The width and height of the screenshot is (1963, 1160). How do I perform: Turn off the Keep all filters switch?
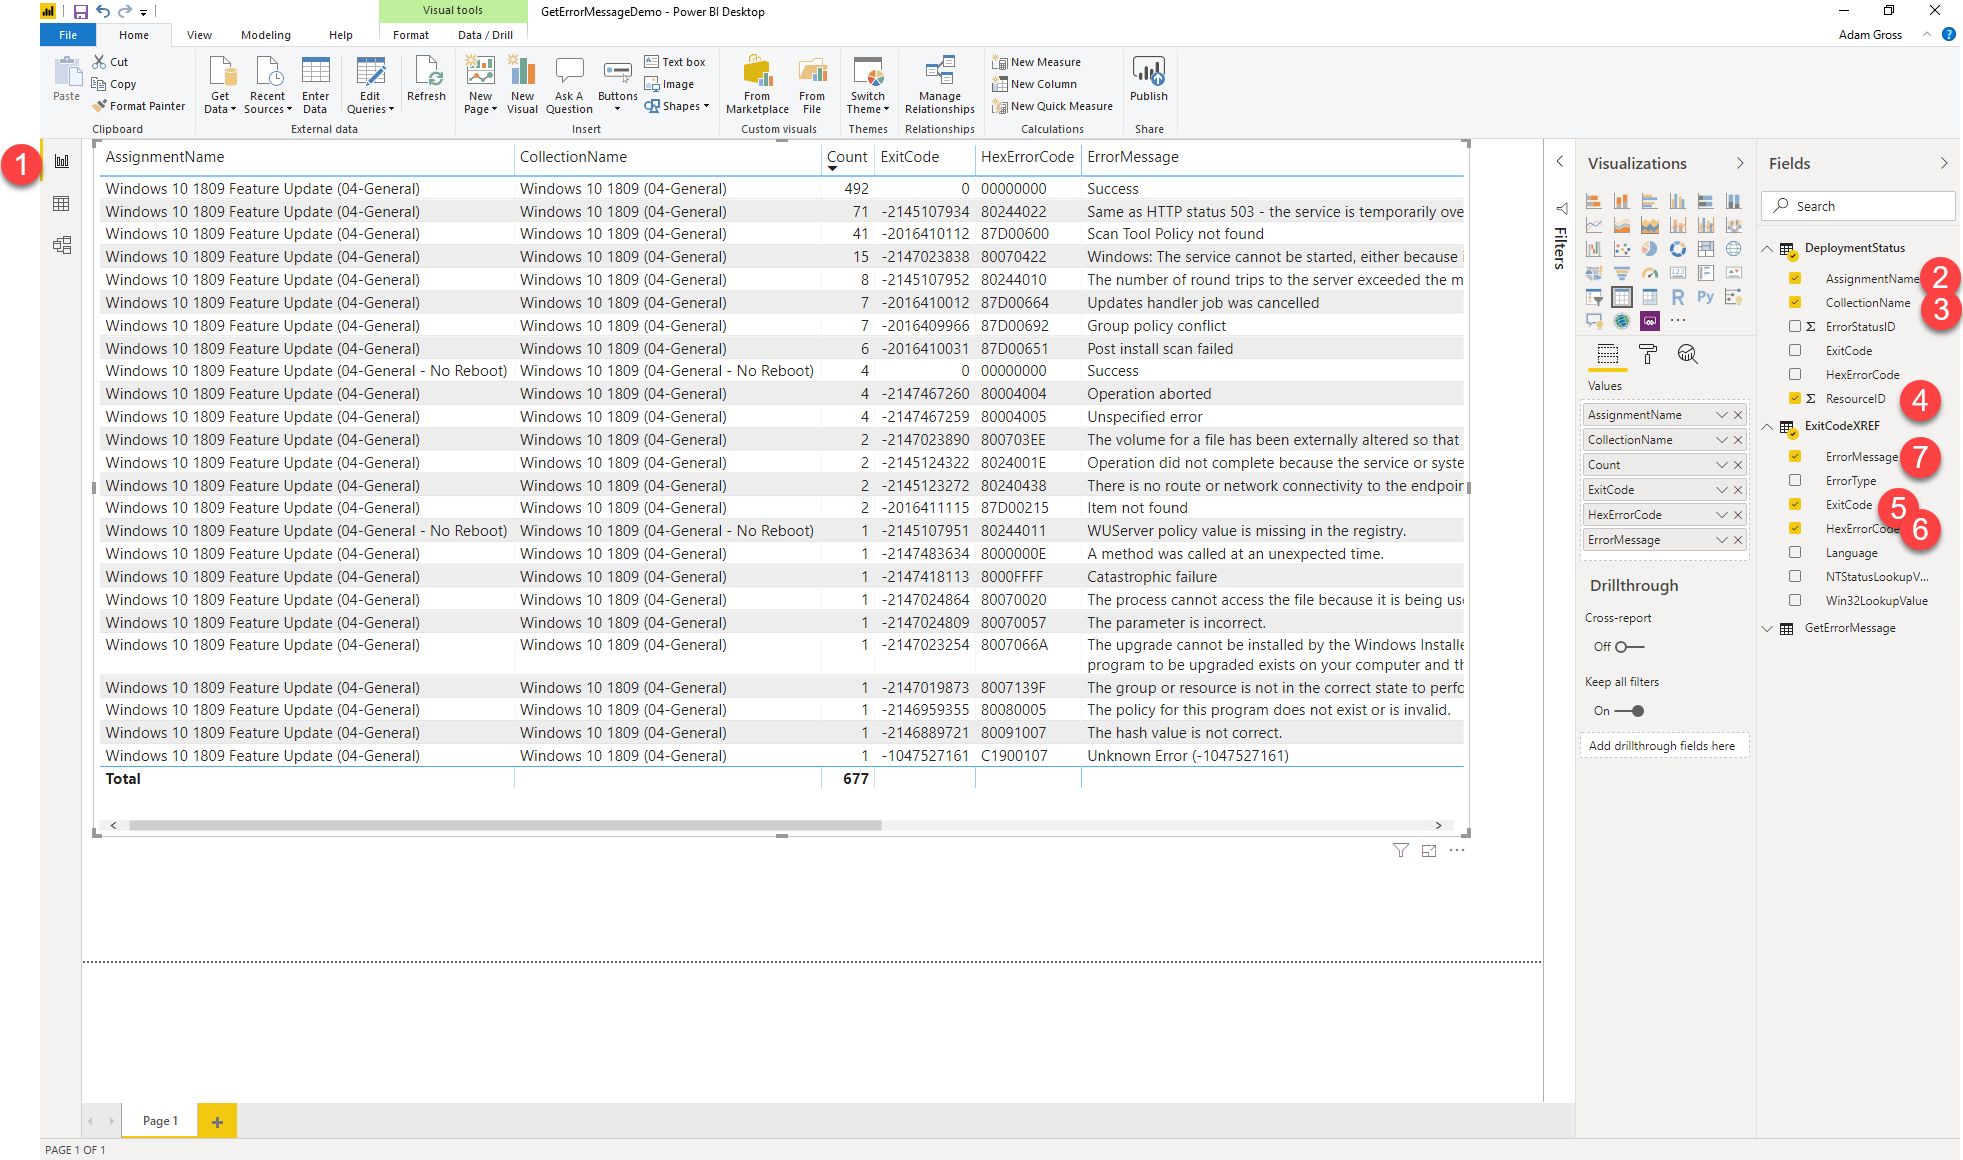tap(1629, 711)
